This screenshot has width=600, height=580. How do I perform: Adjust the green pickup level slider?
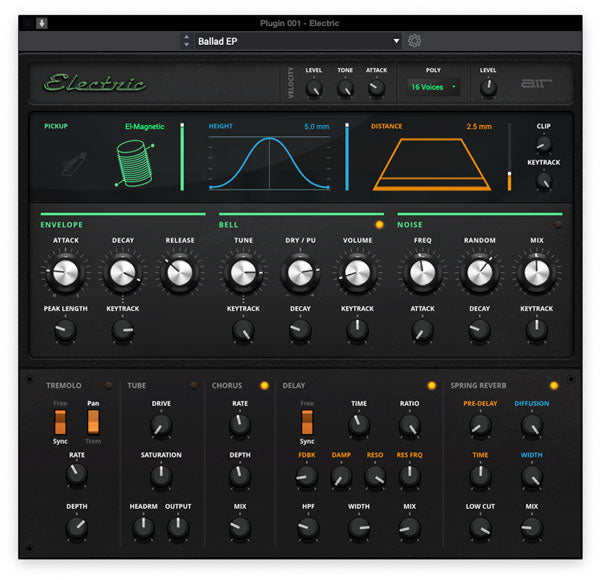pyautogui.click(x=182, y=157)
